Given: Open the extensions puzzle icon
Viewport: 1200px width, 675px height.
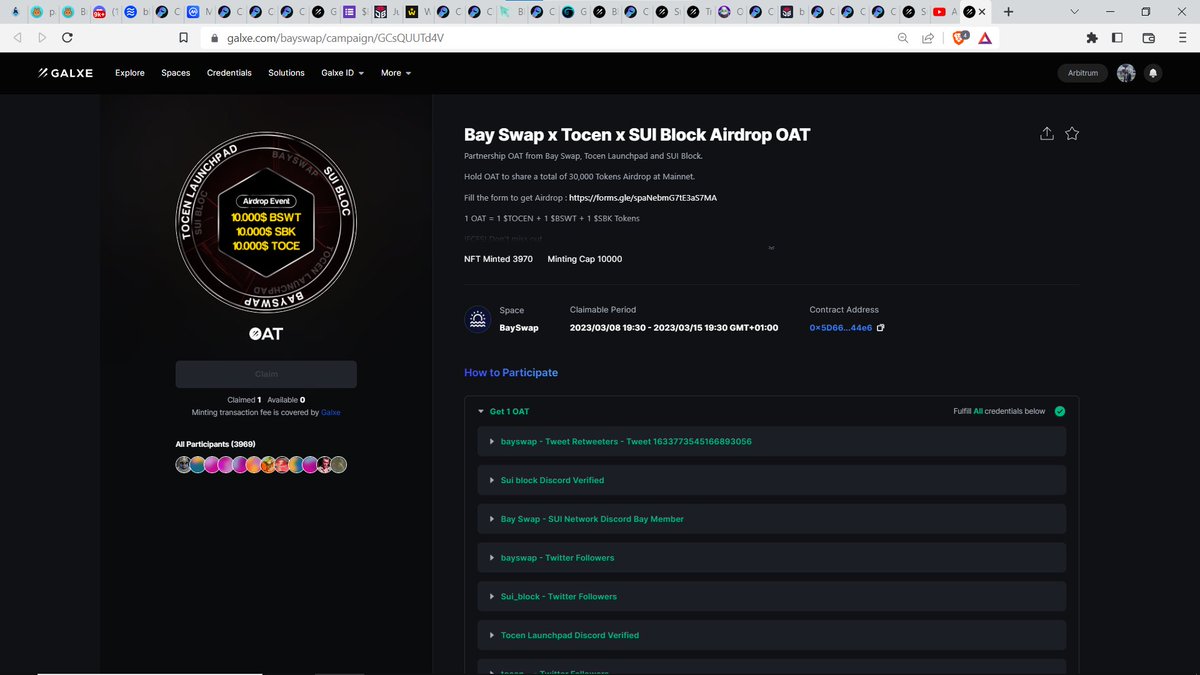Looking at the screenshot, I should (1092, 38).
